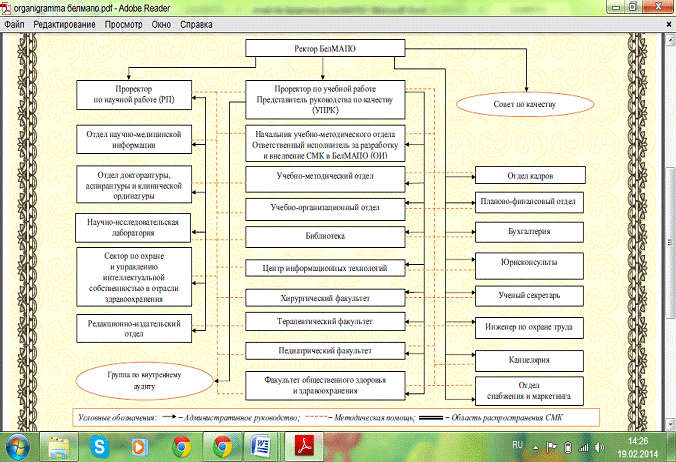676x462 pixels.
Task: Open Windows Explorer from the taskbar
Action: (x=61, y=445)
